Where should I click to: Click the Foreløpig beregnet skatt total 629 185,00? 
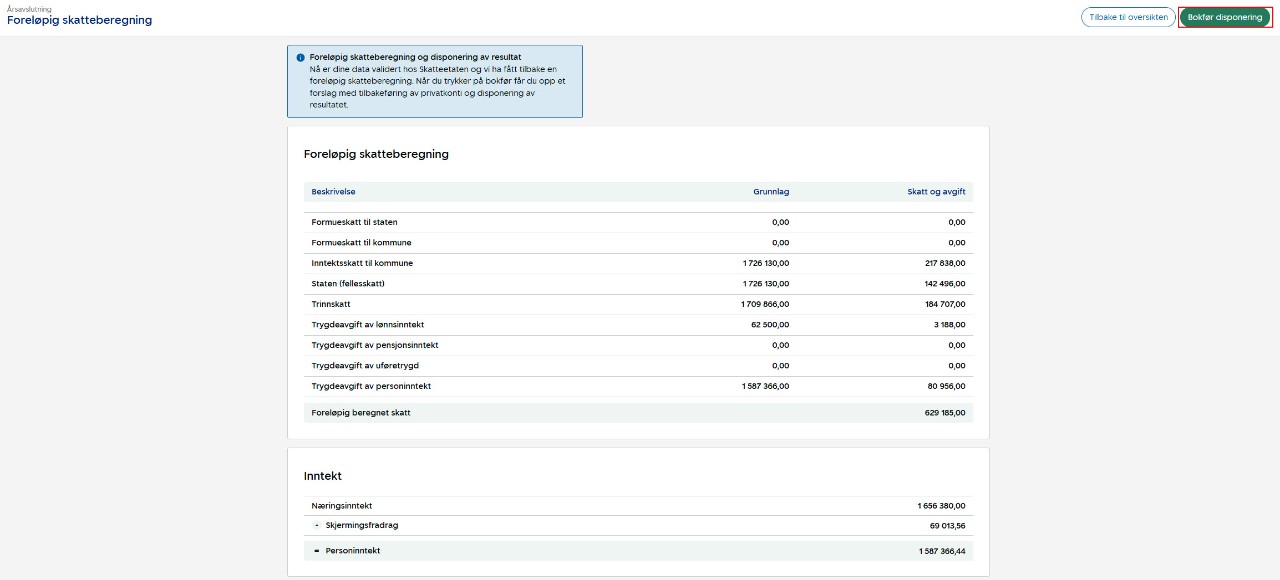pyautogui.click(x=945, y=413)
